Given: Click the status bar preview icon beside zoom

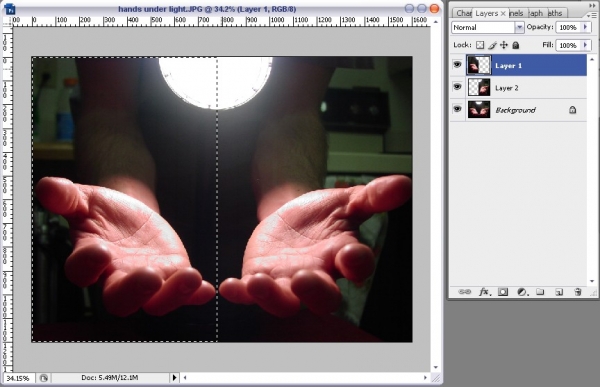Looking at the screenshot, I should pos(44,378).
